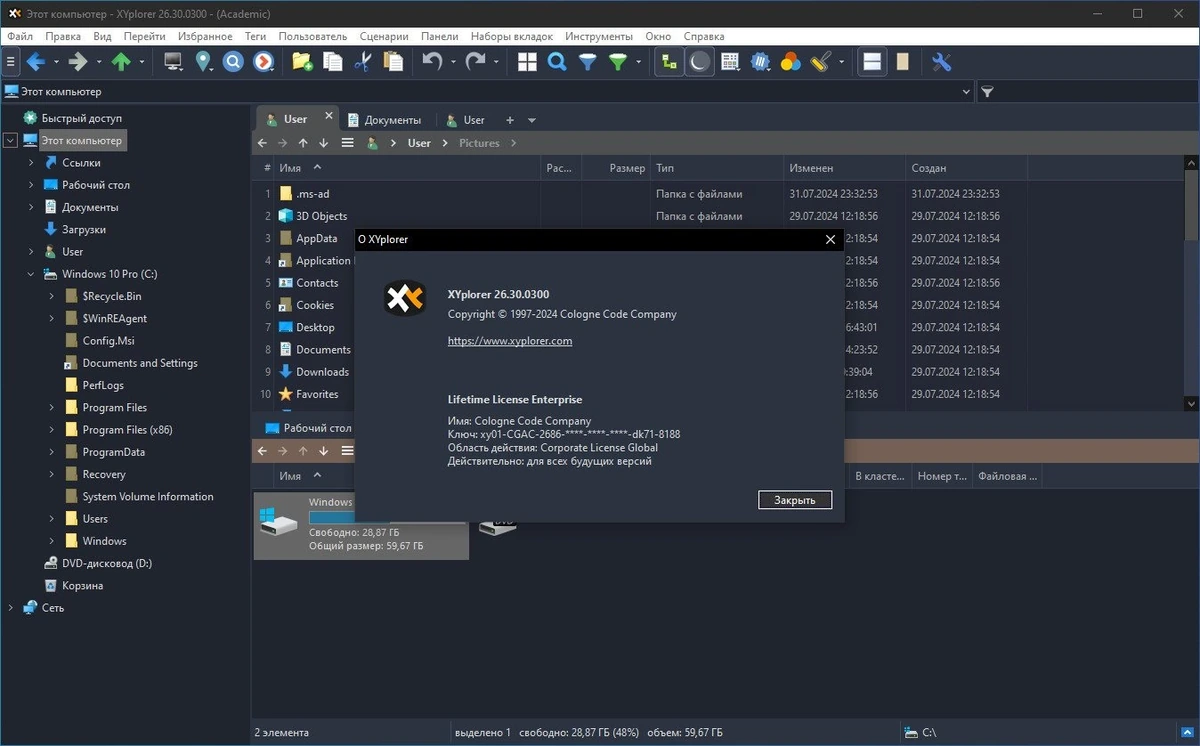Select DVD-дисковод (D:) in the tree
This screenshot has width=1200, height=746.
point(107,564)
